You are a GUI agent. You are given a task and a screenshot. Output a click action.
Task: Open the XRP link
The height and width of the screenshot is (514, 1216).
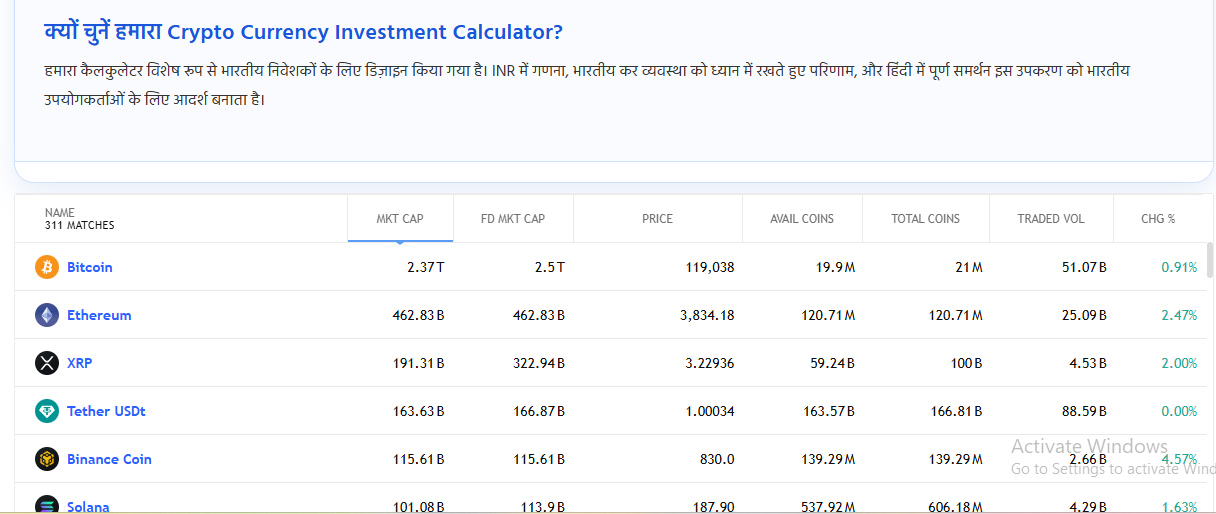(x=79, y=363)
